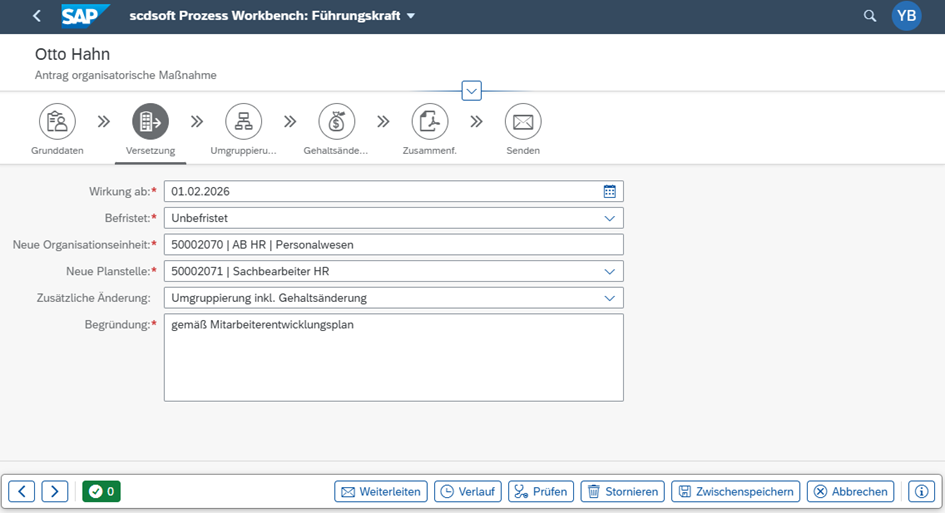Viewport: 945px width, 513px height.
Task: Open the calendar date picker icon
Action: tap(610, 191)
